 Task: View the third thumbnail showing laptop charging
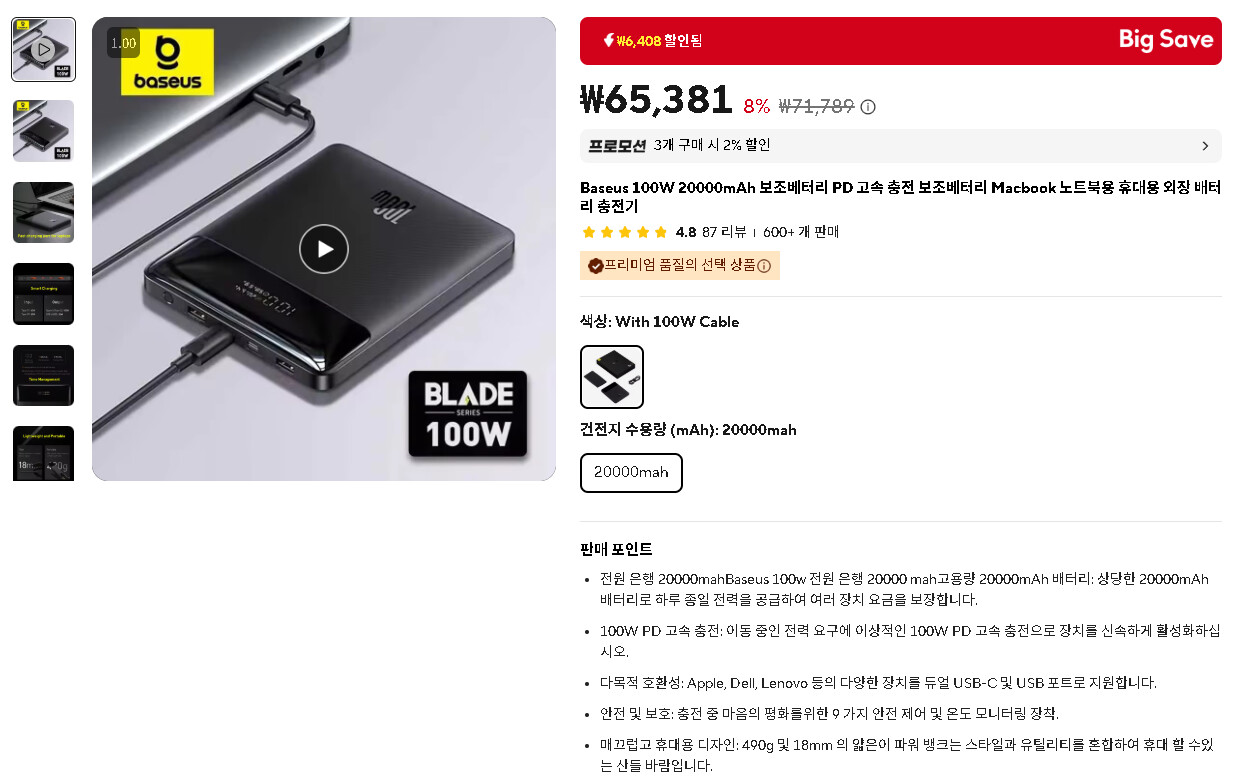click(x=43, y=212)
